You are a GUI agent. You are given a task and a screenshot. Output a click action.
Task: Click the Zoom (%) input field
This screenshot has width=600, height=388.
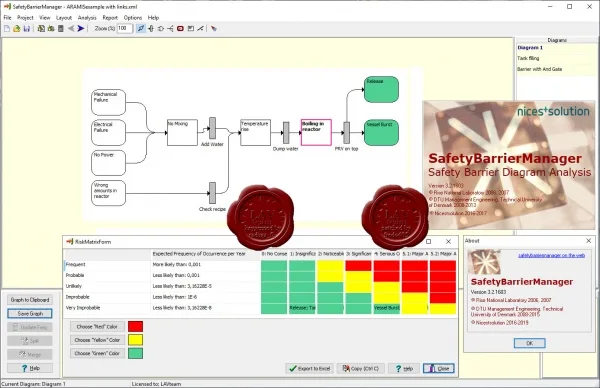[125, 29]
